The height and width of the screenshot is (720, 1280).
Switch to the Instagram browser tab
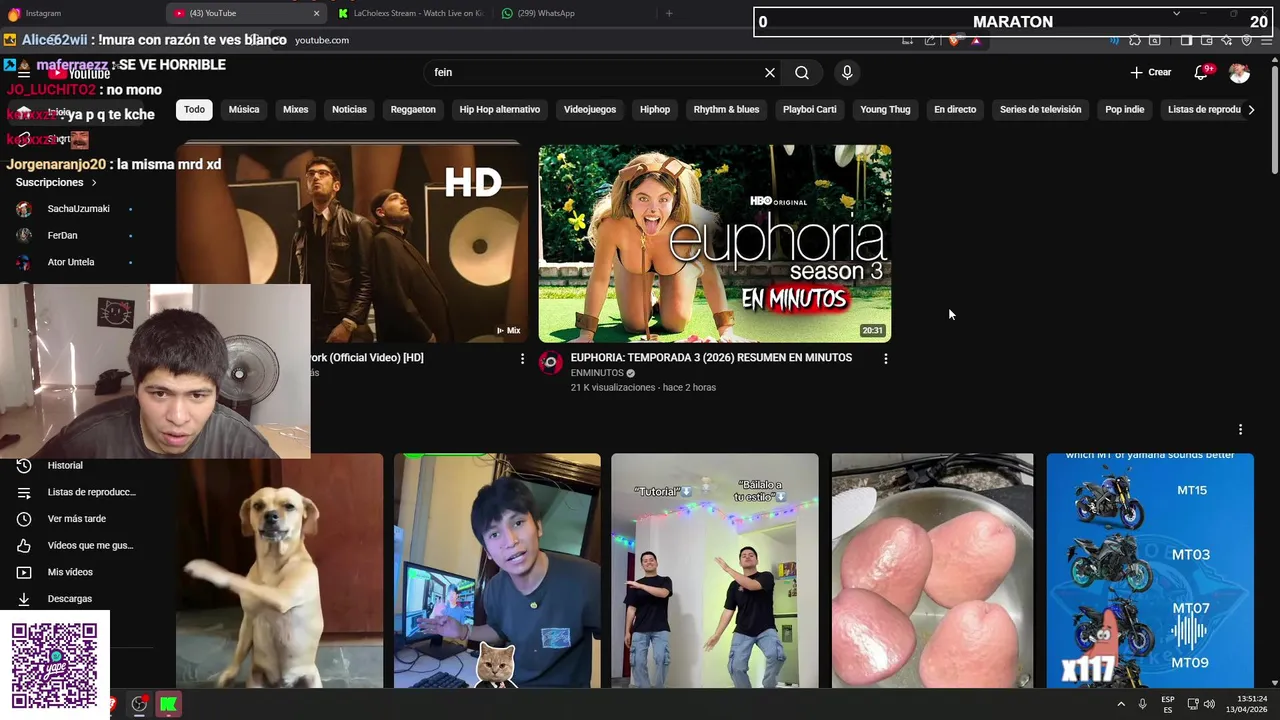tap(80, 13)
